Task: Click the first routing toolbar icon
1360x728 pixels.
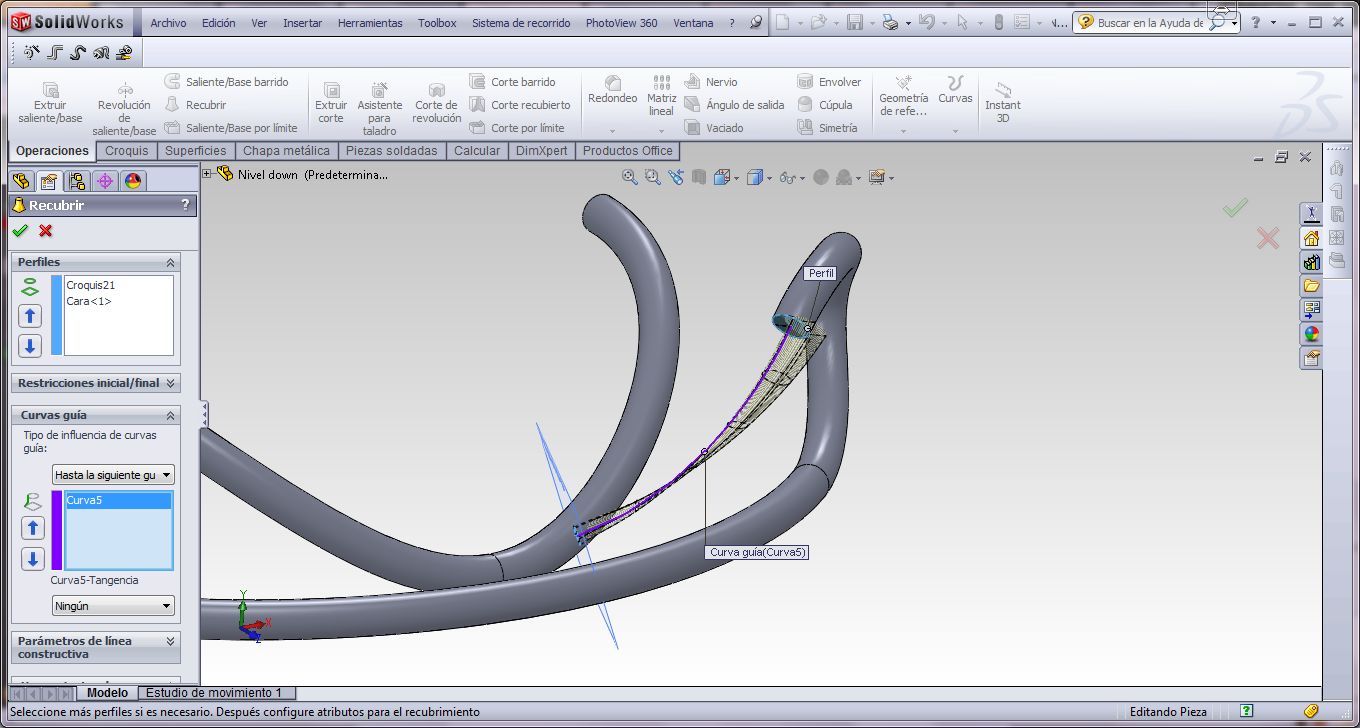Action: tap(32, 53)
